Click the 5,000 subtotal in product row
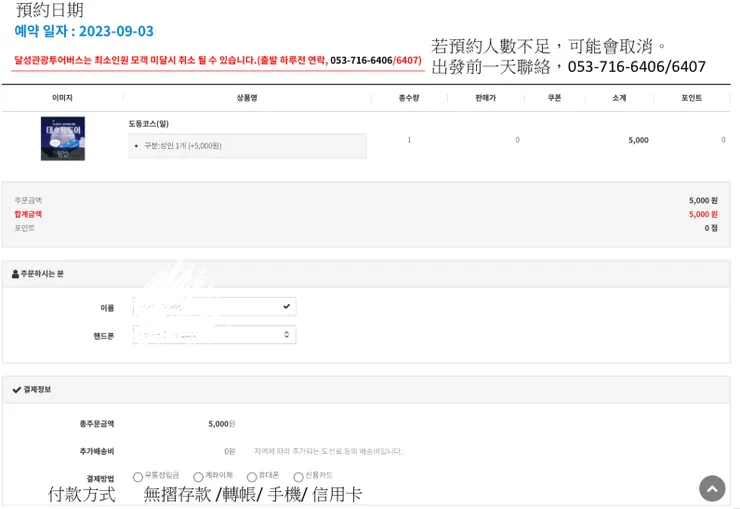 pyautogui.click(x=638, y=140)
